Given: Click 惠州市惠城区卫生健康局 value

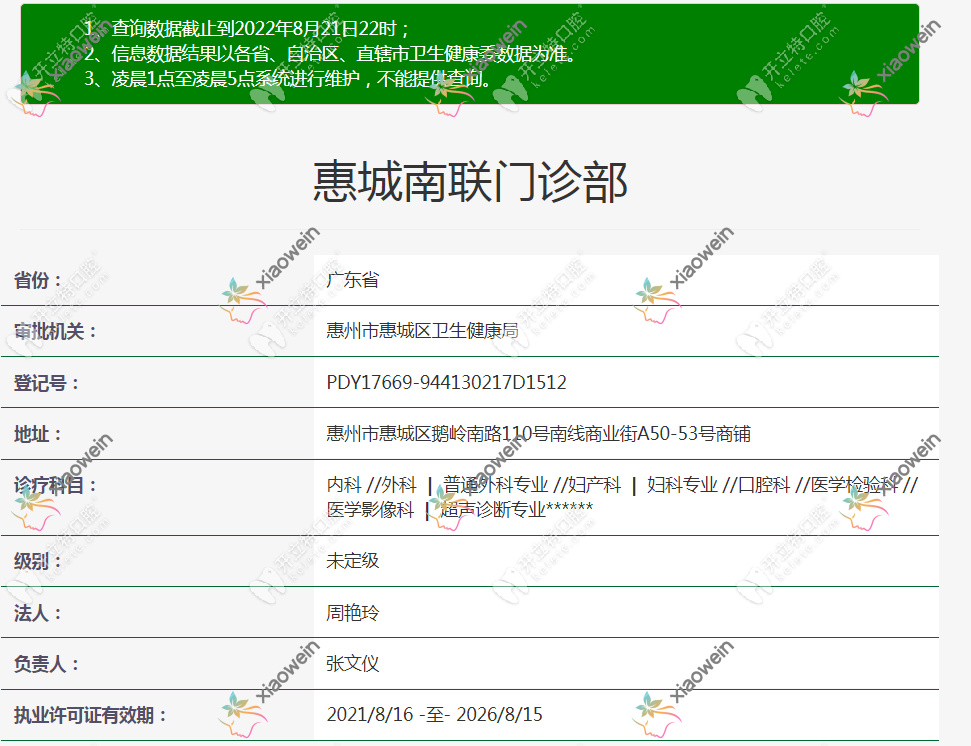Looking at the screenshot, I should (x=422, y=331).
